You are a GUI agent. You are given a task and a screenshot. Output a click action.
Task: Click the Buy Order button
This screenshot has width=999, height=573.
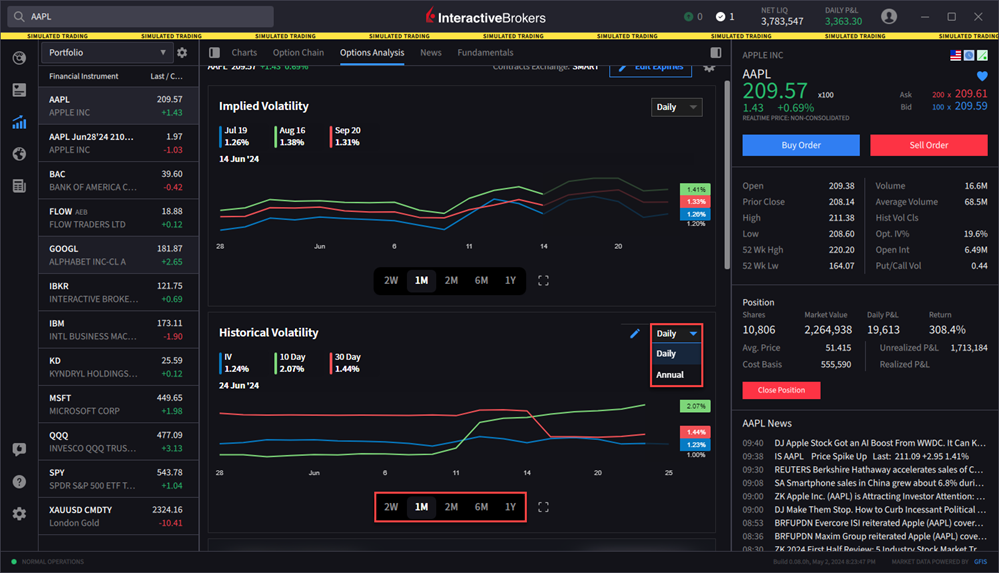[801, 145]
